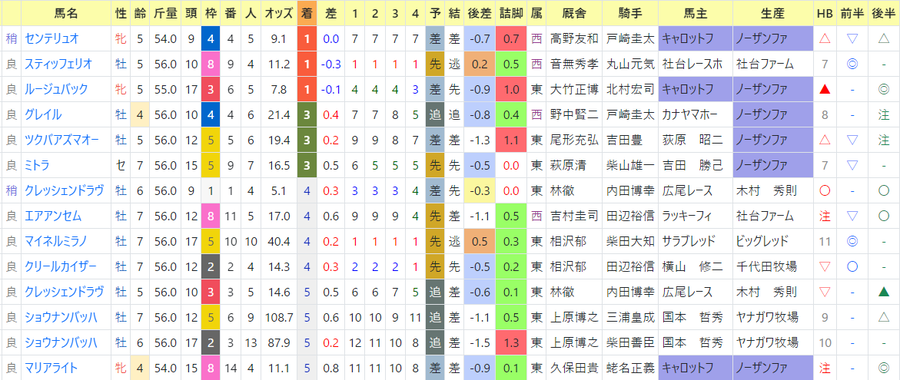This screenshot has height=380, width=900.
Task: Click the ◎ mark in スティッフェリオ's 前半 cell
Action: (852, 64)
